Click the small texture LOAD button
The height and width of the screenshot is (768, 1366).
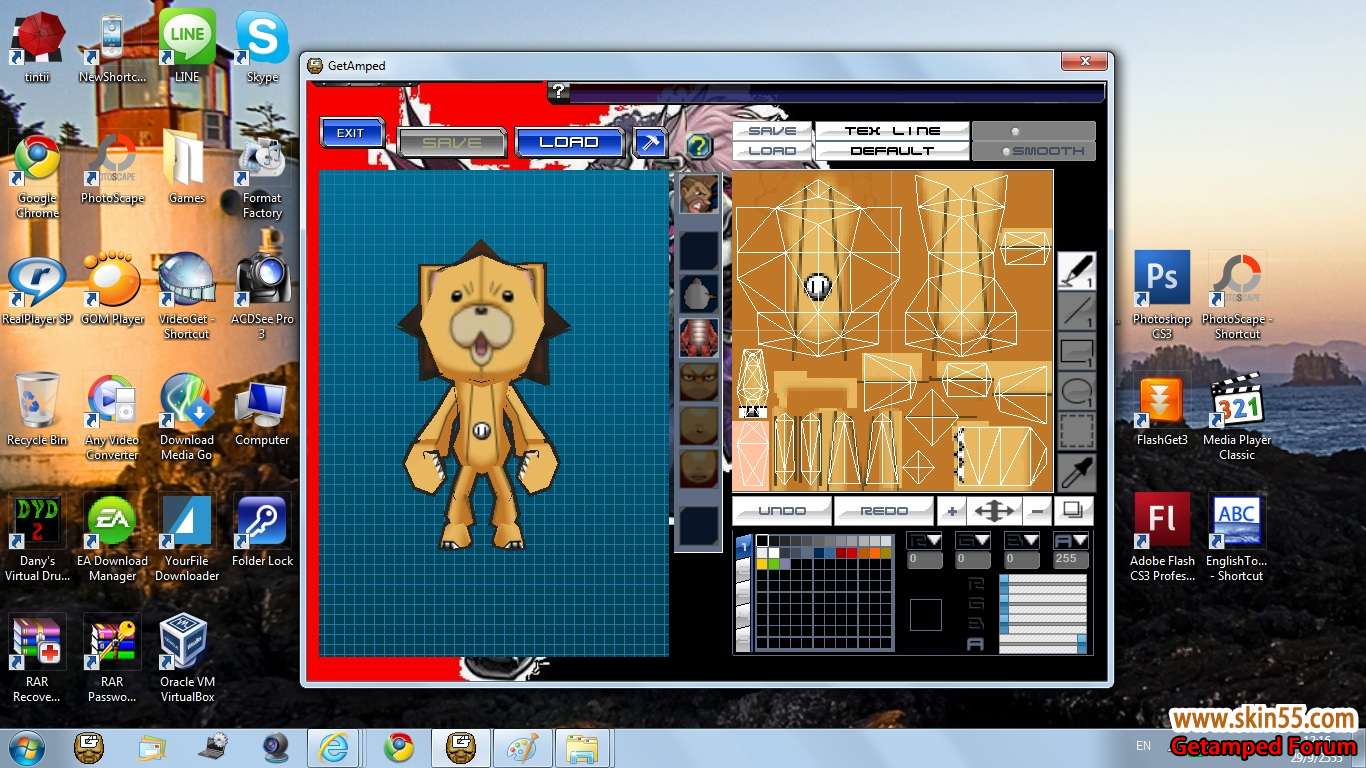pyautogui.click(x=772, y=151)
